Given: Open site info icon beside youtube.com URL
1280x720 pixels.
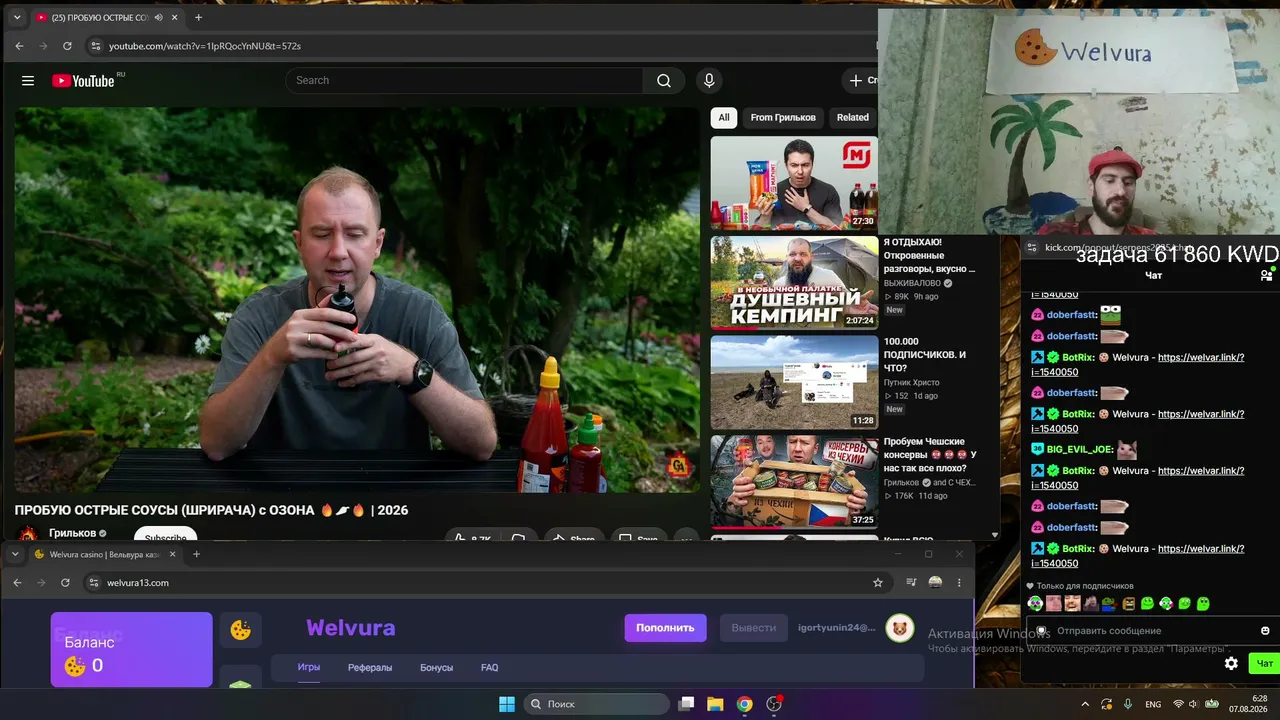Looking at the screenshot, I should pyautogui.click(x=95, y=46).
